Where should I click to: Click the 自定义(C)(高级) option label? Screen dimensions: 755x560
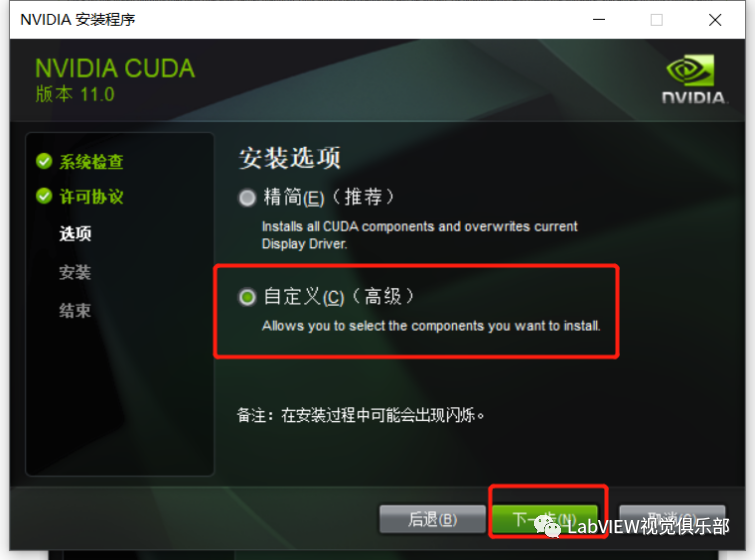(x=339, y=297)
